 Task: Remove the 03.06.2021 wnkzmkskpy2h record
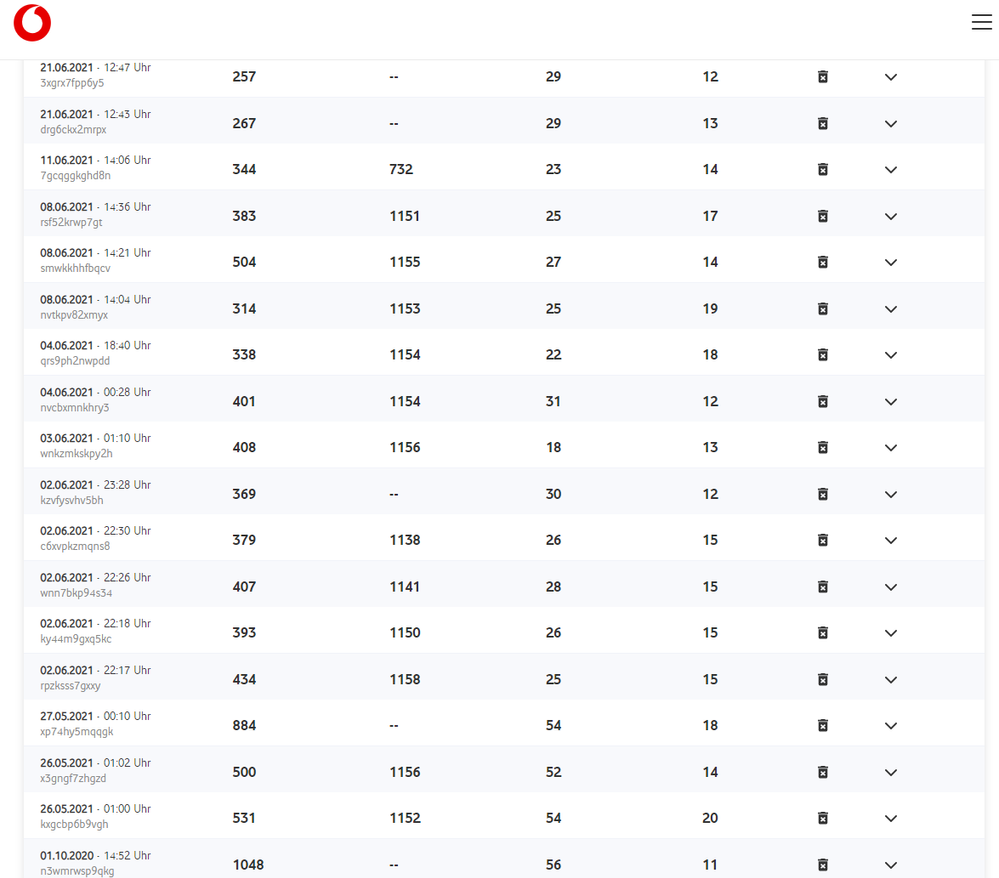(822, 447)
